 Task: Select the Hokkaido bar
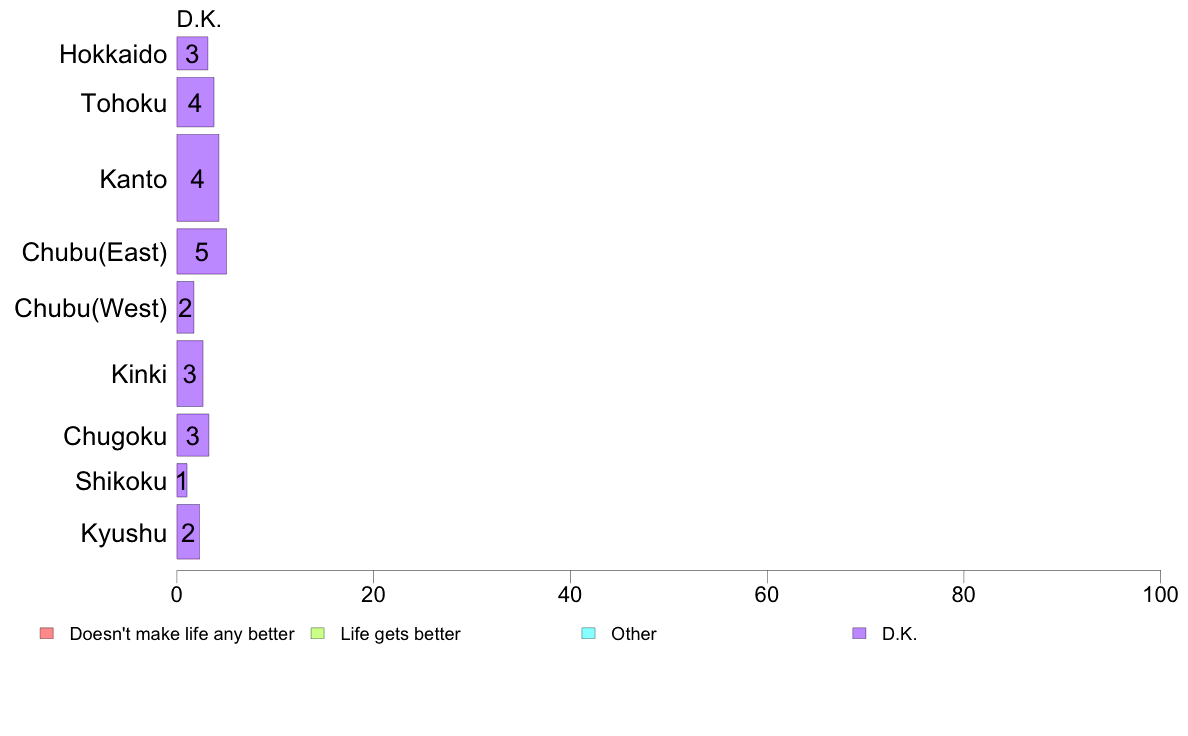(x=192, y=54)
